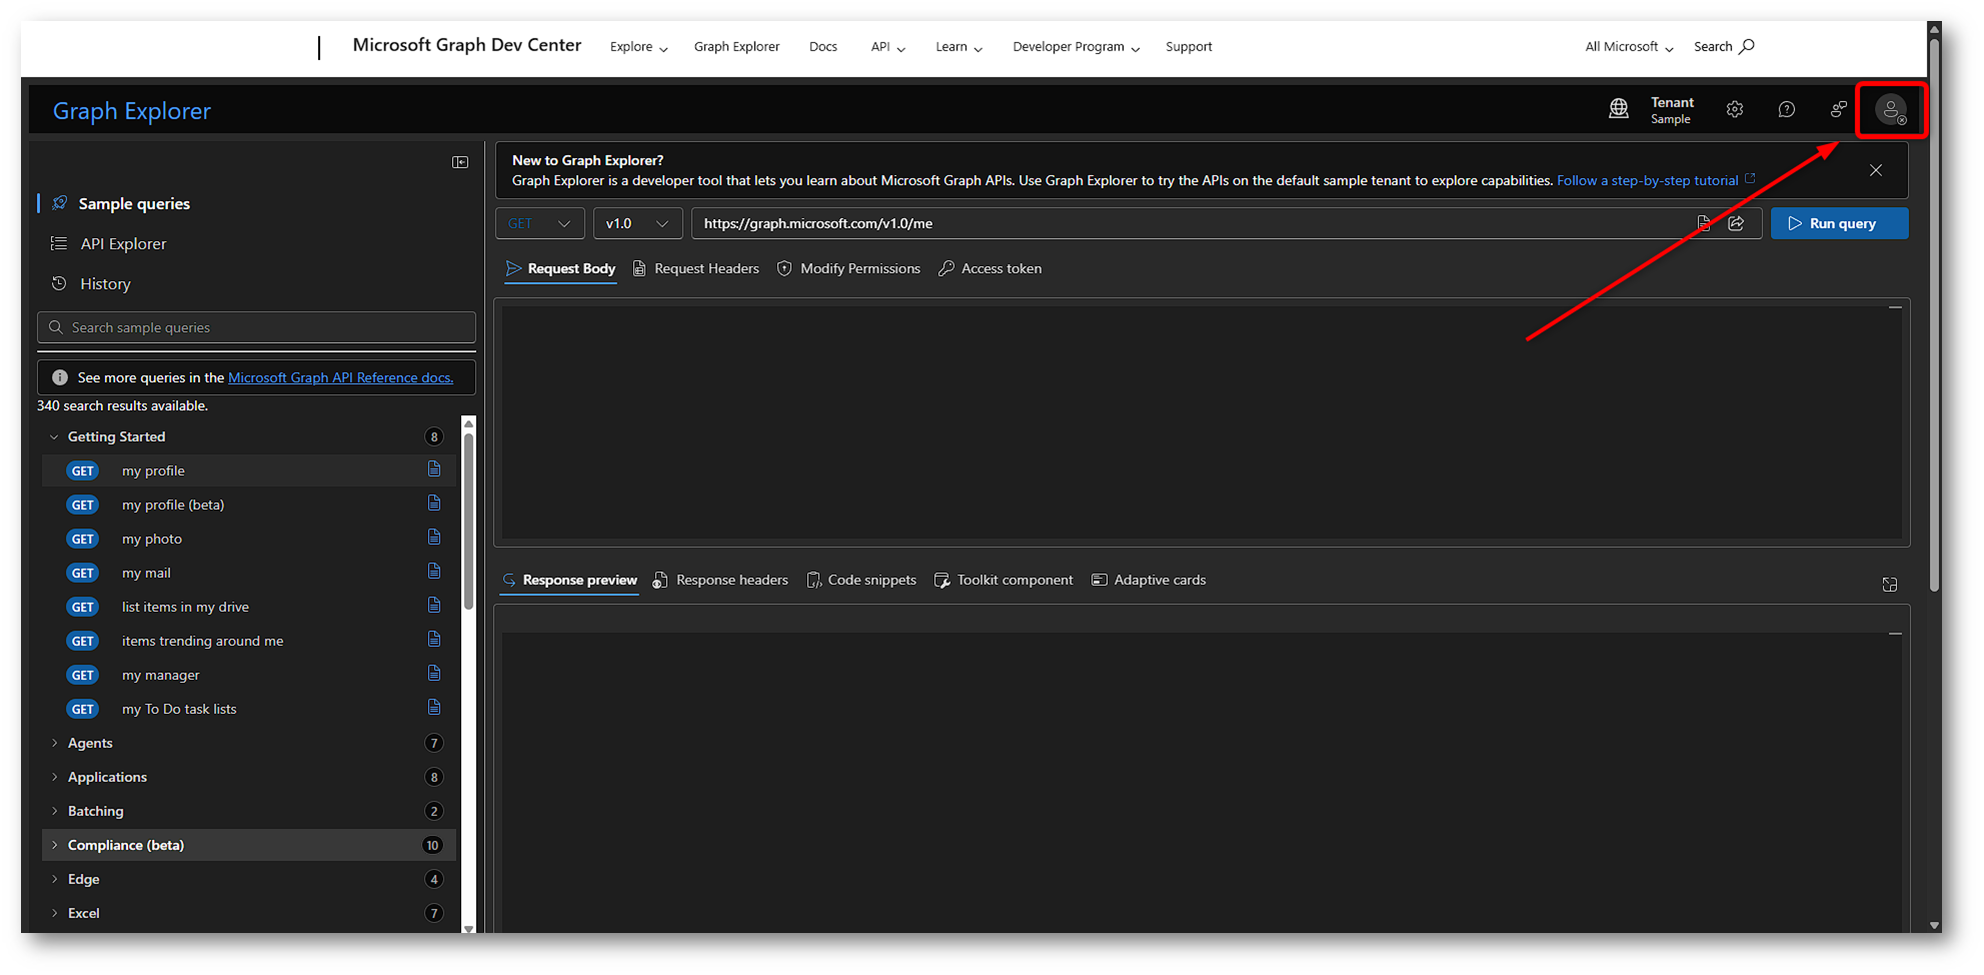Click the sample queries vertical scrollbar
Image resolution: width=1984 pixels, height=975 pixels.
(x=468, y=520)
